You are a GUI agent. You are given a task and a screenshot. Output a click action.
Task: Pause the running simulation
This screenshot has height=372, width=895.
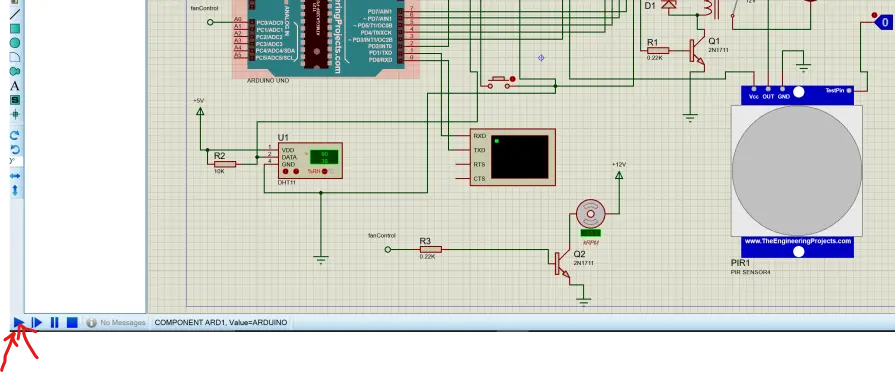point(54,322)
